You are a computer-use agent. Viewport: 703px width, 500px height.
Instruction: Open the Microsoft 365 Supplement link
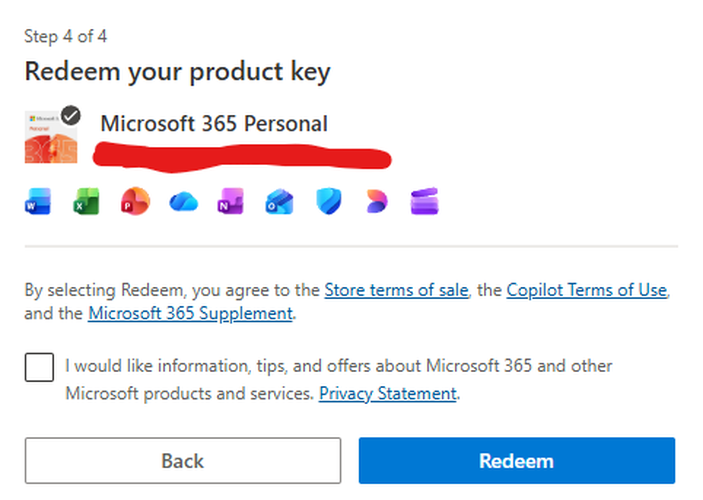click(190, 313)
